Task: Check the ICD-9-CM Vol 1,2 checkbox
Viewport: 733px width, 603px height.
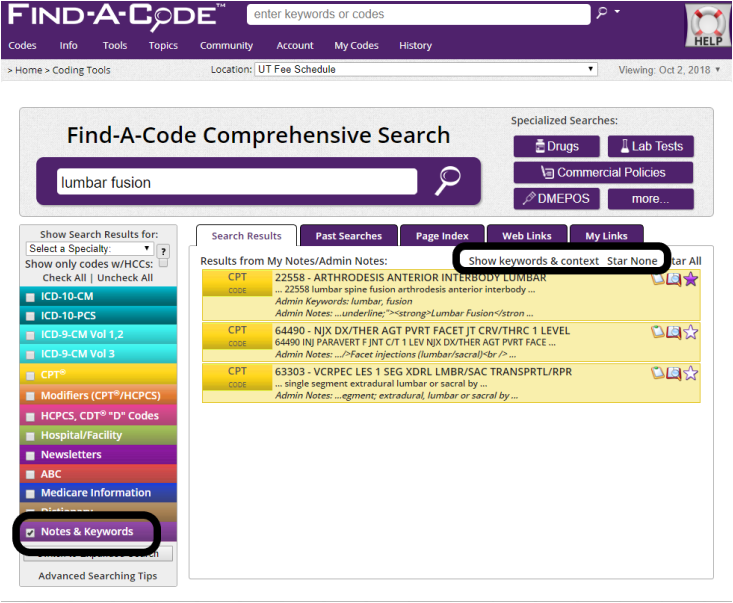Action: coord(30,336)
